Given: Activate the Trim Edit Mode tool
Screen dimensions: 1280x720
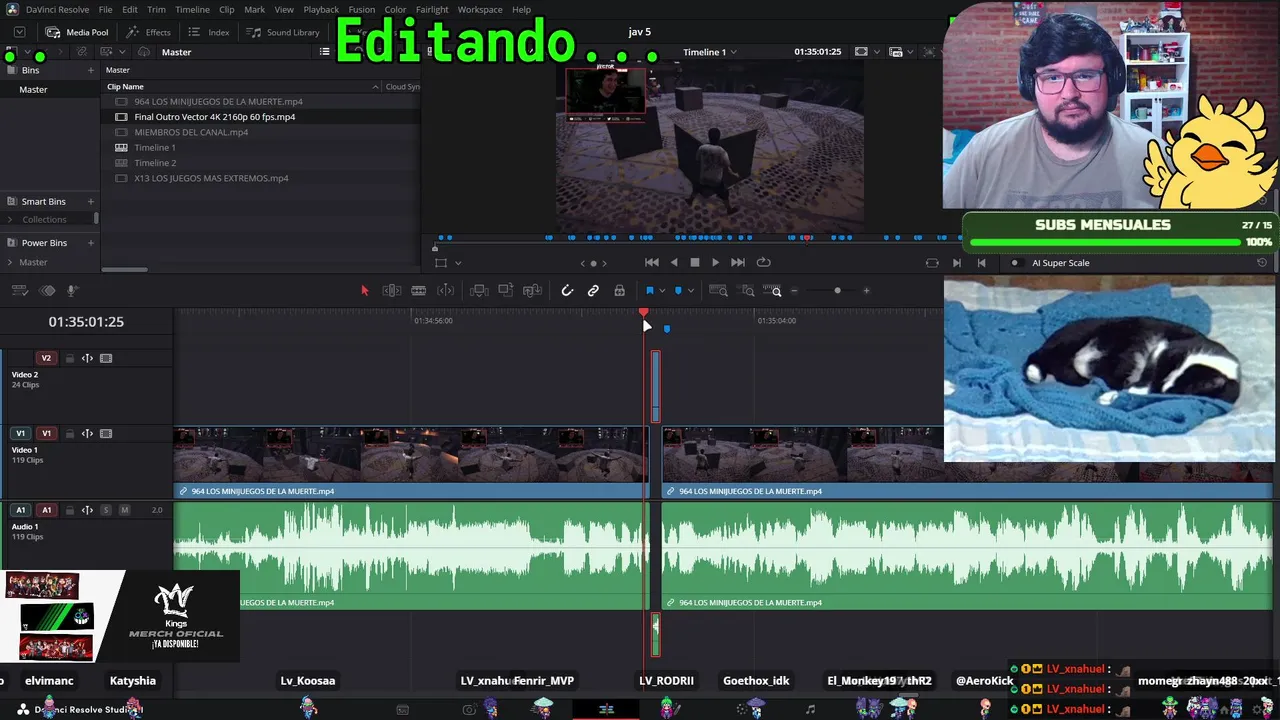Looking at the screenshot, I should pyautogui.click(x=392, y=291).
